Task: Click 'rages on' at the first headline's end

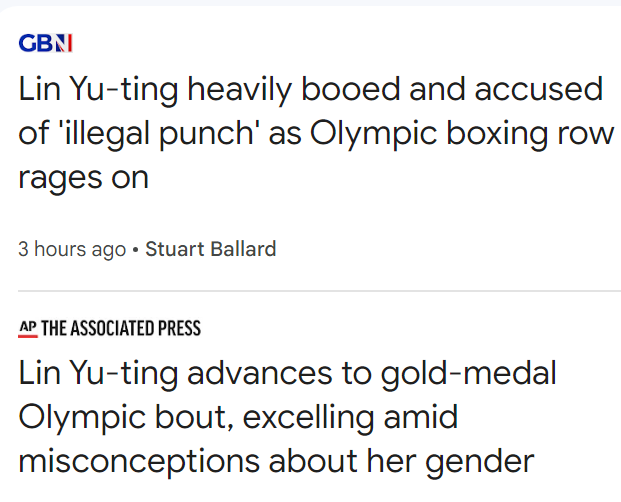Action: pyautogui.click(x=84, y=177)
